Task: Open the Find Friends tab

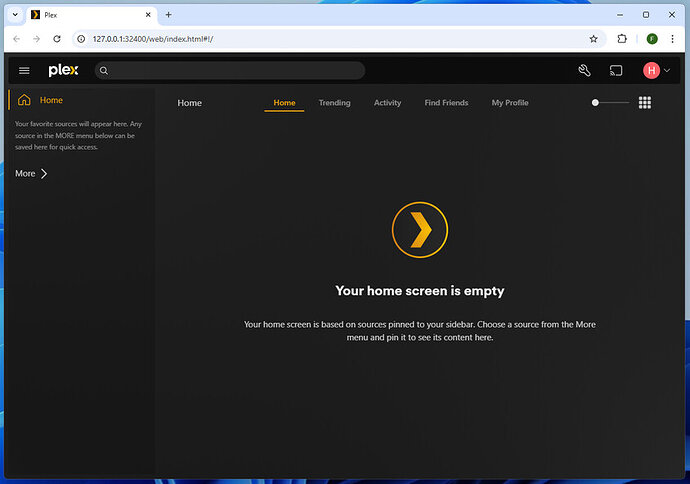Action: tap(446, 103)
